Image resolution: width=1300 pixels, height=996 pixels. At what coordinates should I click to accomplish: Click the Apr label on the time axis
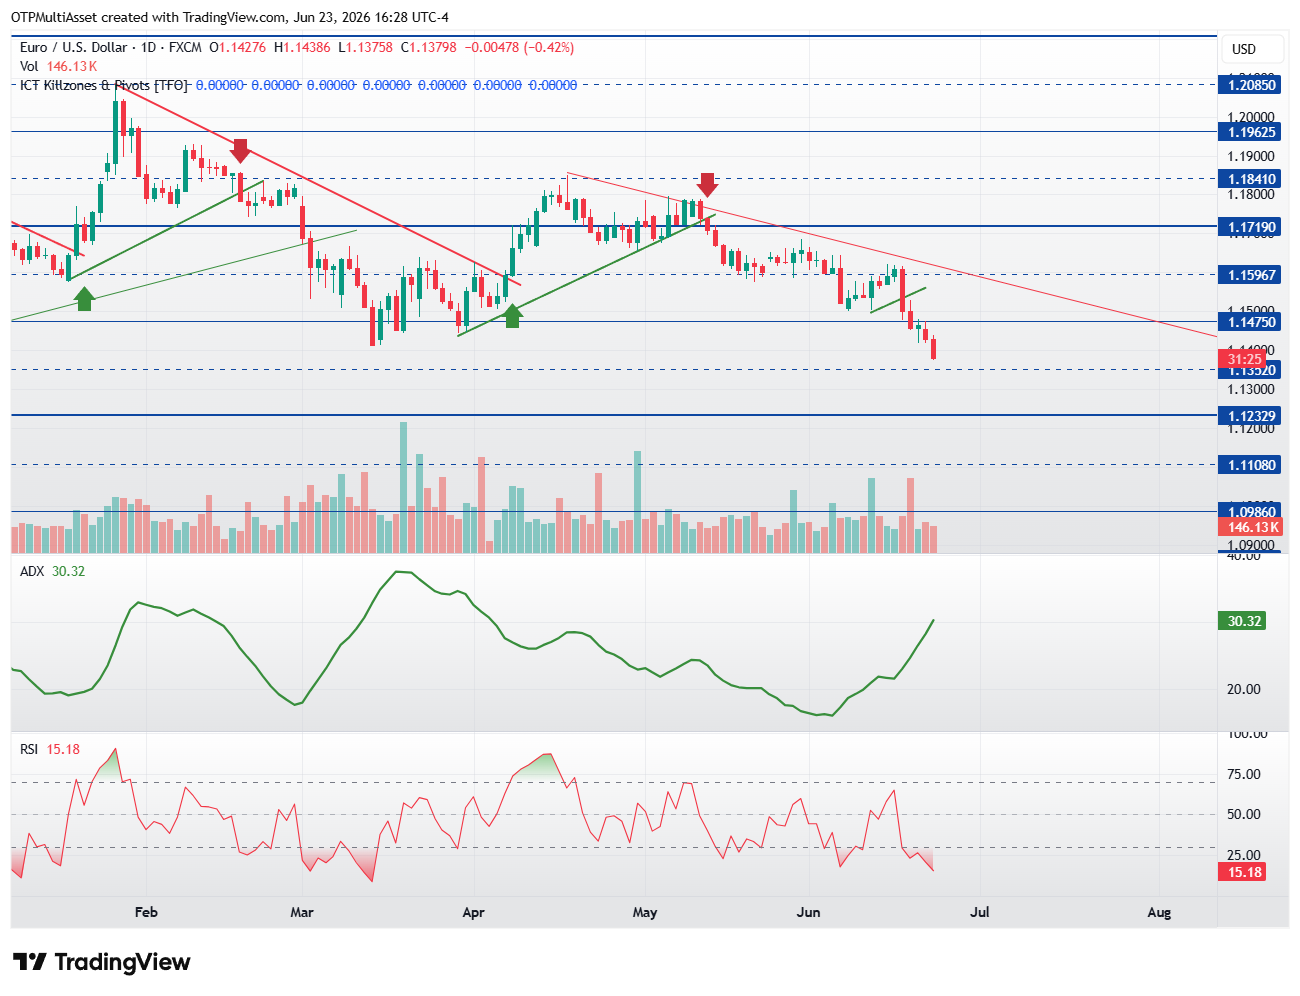point(474,912)
